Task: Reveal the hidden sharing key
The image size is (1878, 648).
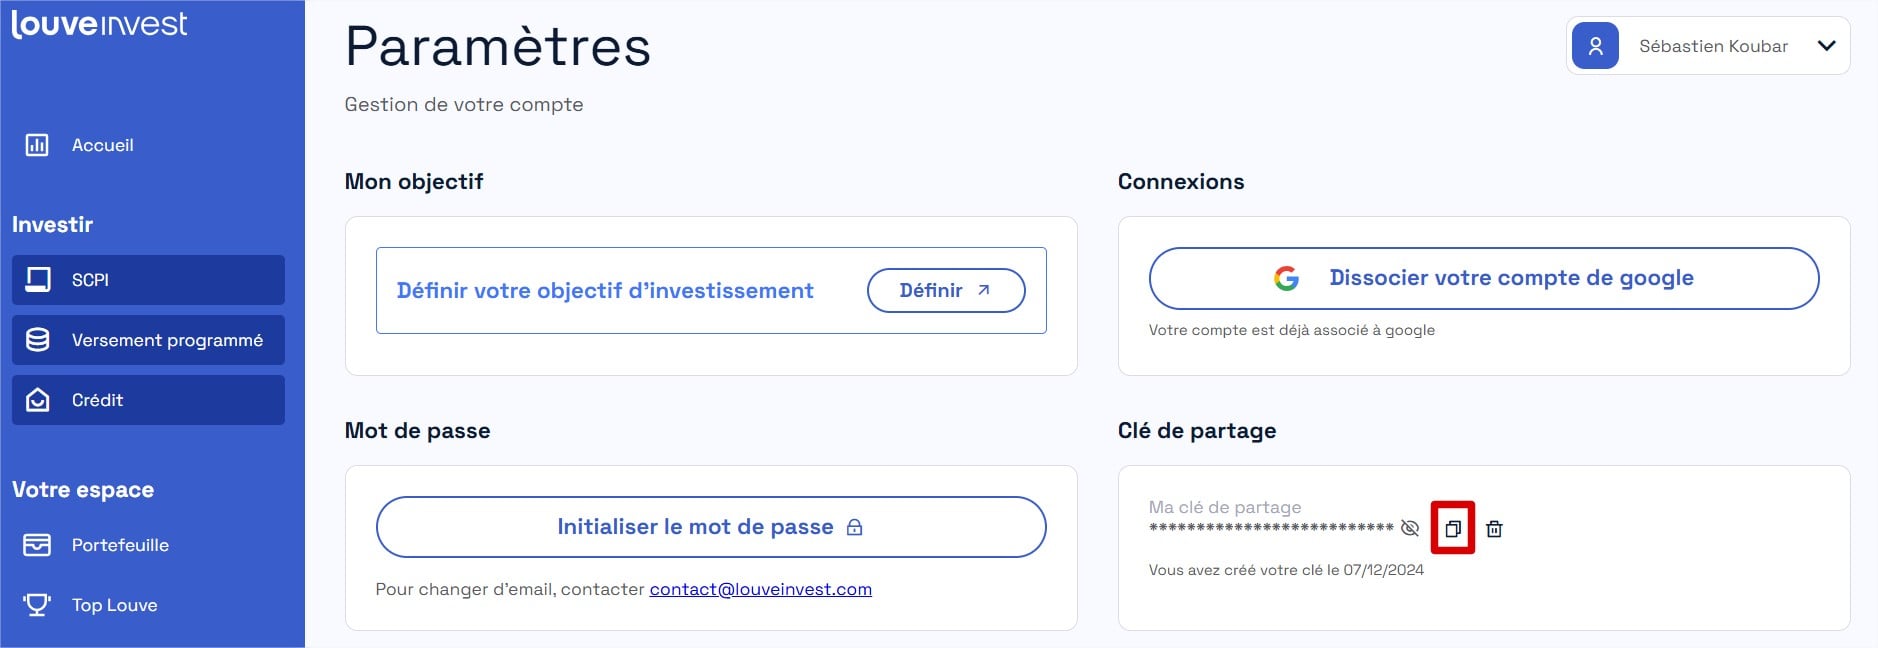Action: (x=1410, y=528)
